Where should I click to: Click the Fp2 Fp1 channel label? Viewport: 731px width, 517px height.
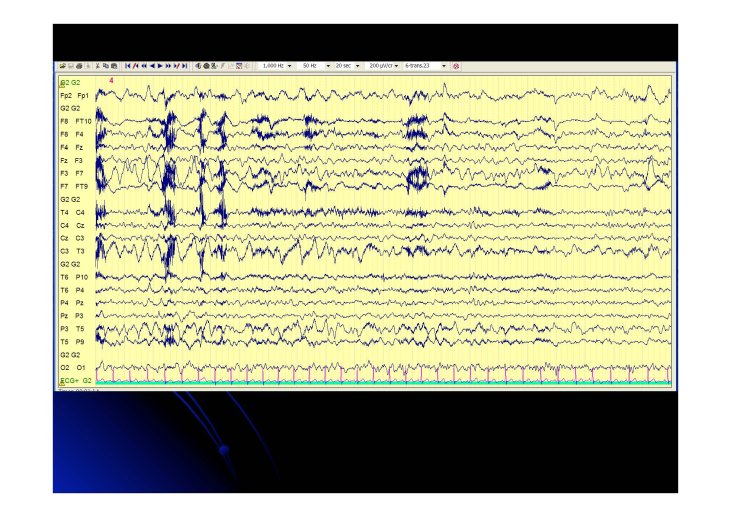pyautogui.click(x=75, y=96)
